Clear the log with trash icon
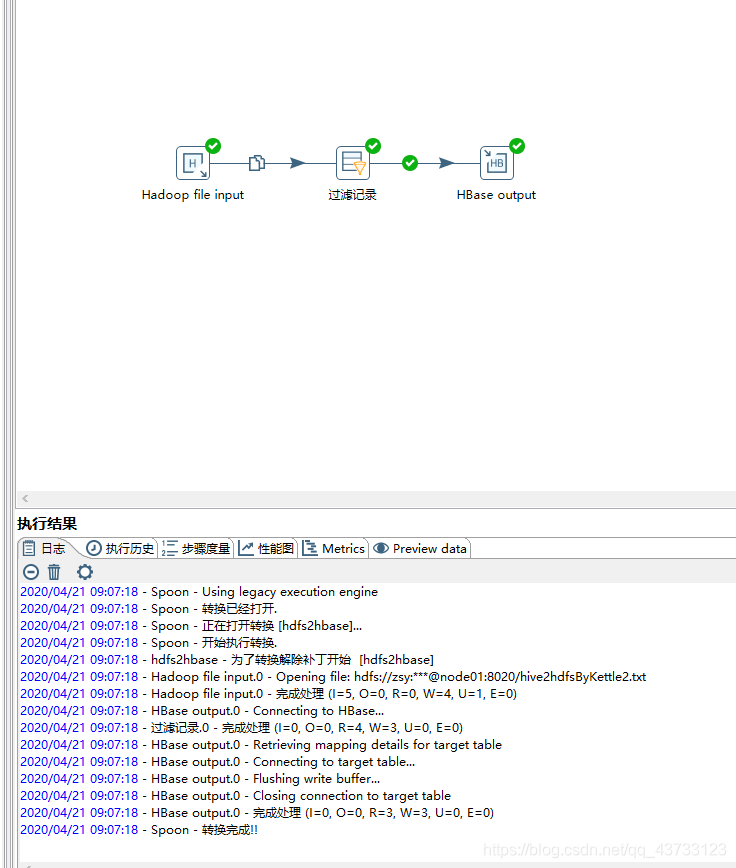 [x=54, y=572]
